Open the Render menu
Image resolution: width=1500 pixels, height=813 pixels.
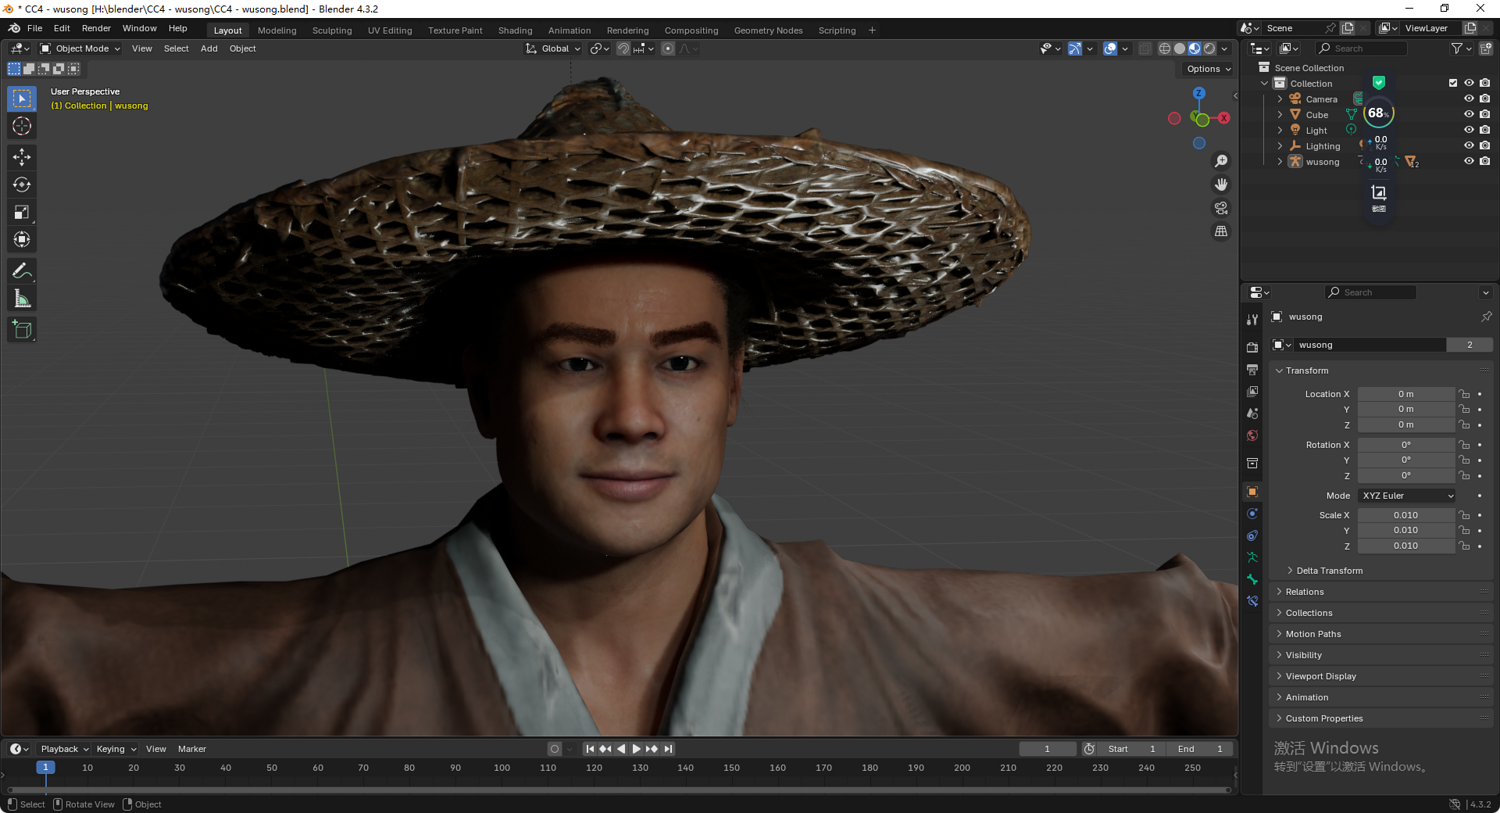coord(96,29)
